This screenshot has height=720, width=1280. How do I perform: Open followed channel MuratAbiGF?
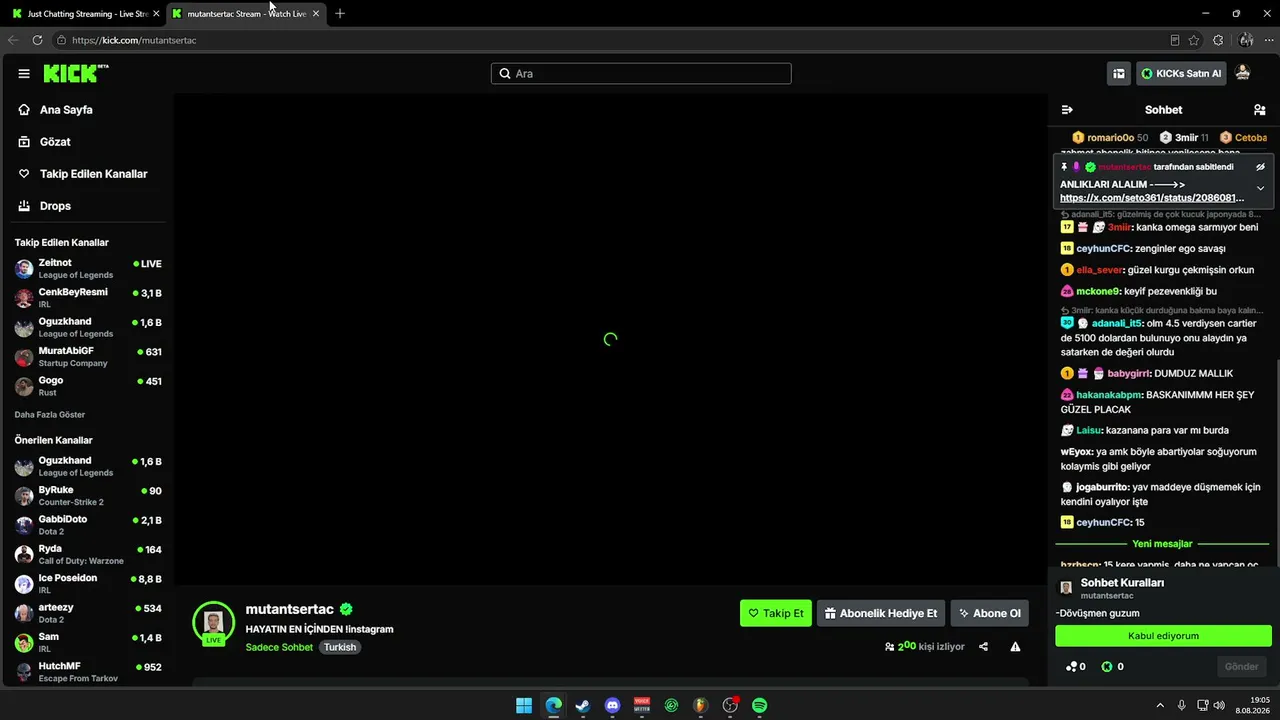point(88,357)
